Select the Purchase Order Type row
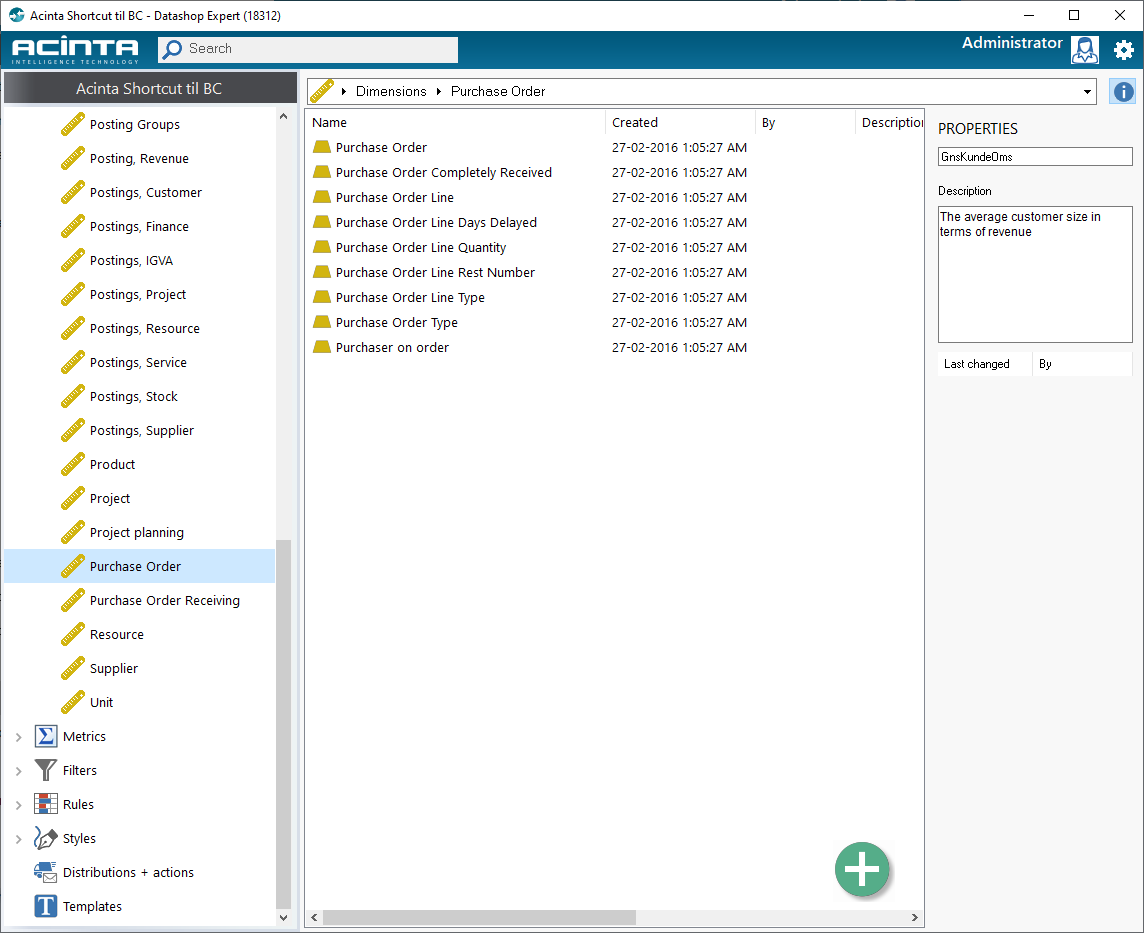1144x933 pixels. coord(614,322)
